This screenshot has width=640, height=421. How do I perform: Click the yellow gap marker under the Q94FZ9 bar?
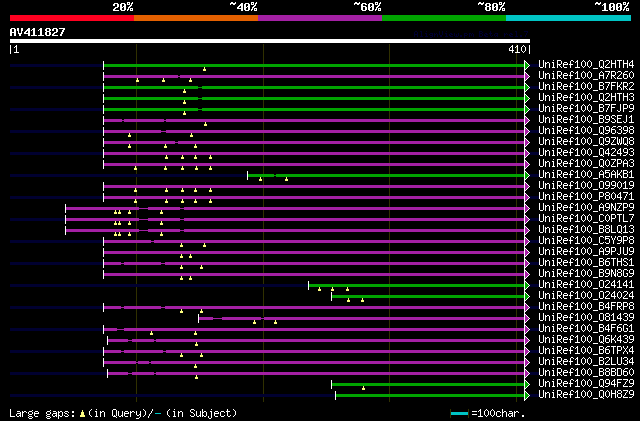pos(363,388)
